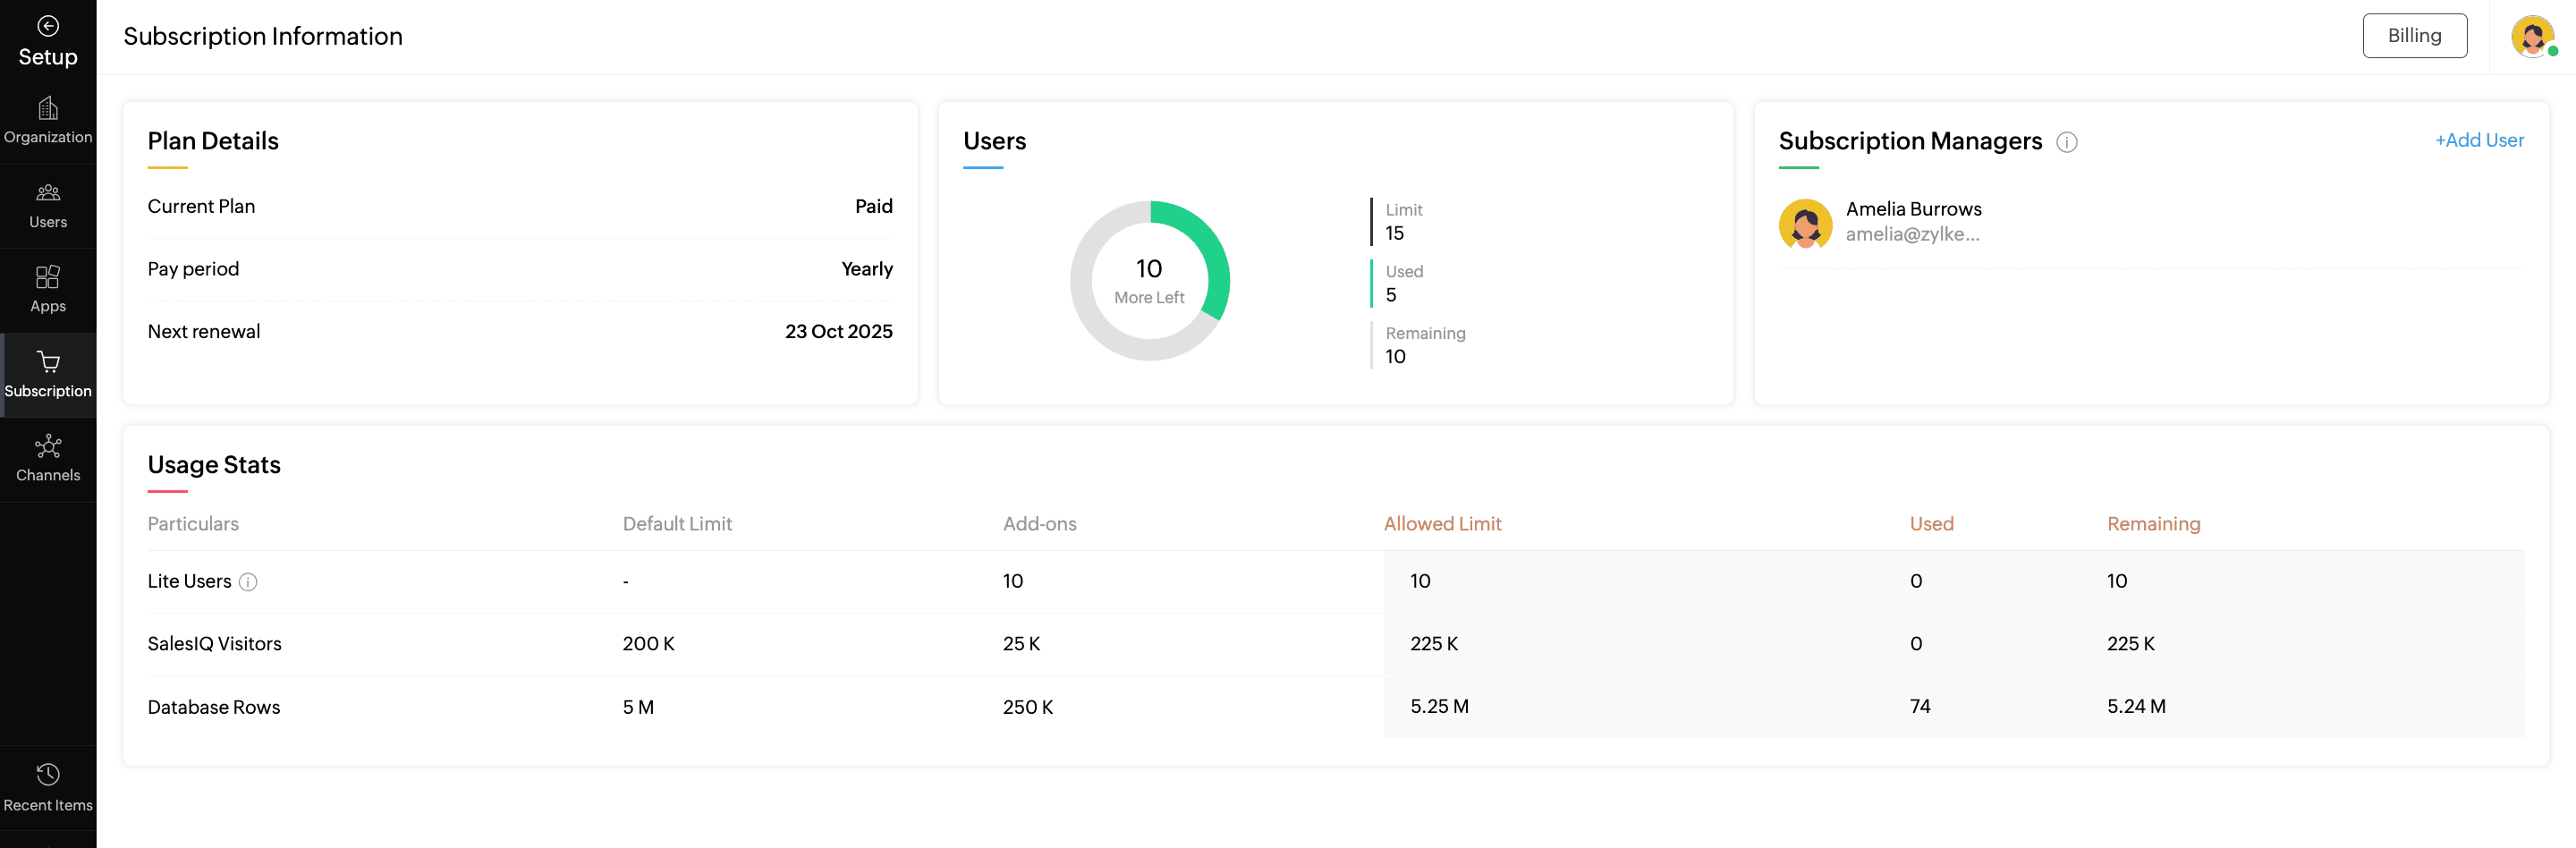
Task: Click the users donut chart
Action: point(1149,281)
